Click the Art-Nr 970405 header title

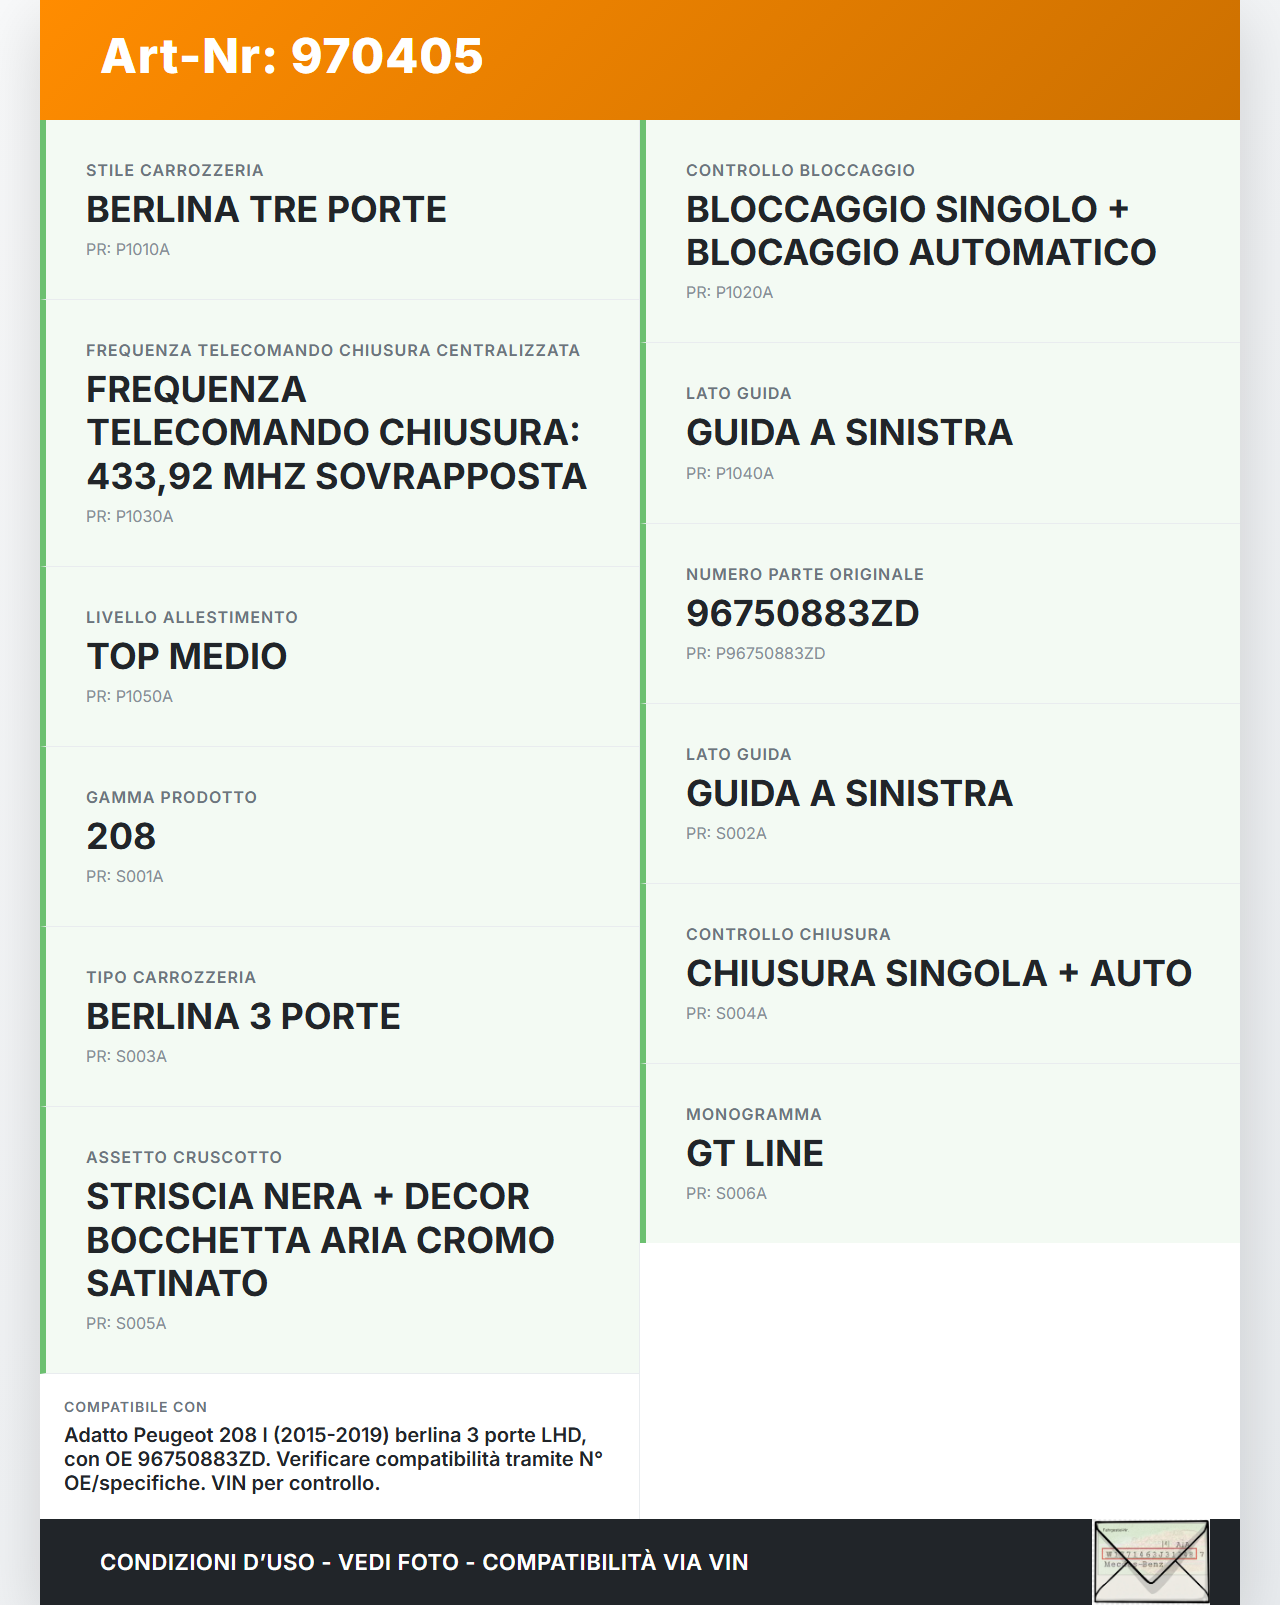pyautogui.click(x=291, y=56)
